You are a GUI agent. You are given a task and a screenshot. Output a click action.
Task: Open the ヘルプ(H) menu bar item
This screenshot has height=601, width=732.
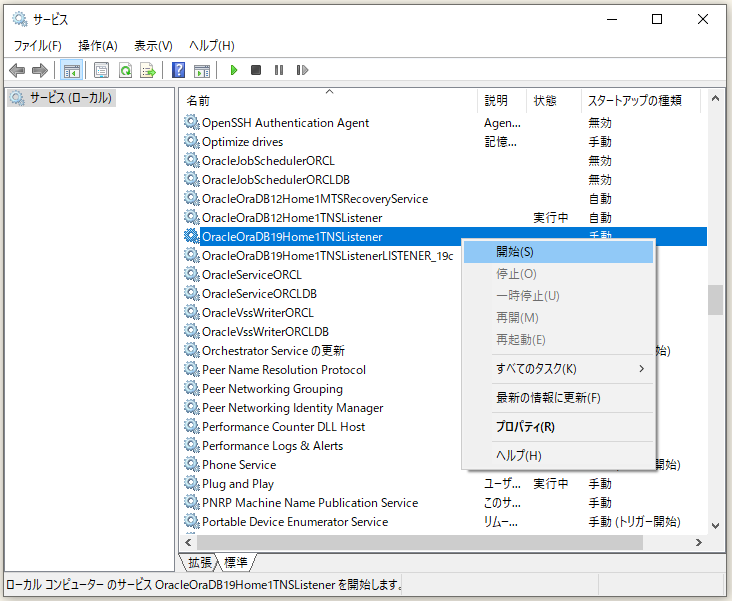pyautogui.click(x=211, y=46)
